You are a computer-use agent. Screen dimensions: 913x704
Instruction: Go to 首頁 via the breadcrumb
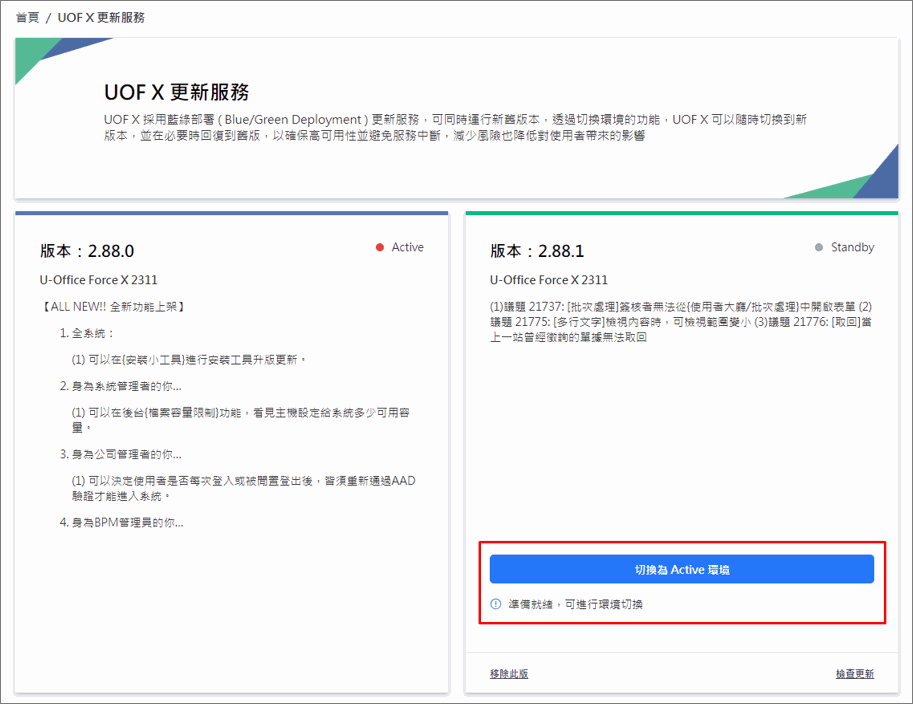click(x=29, y=18)
